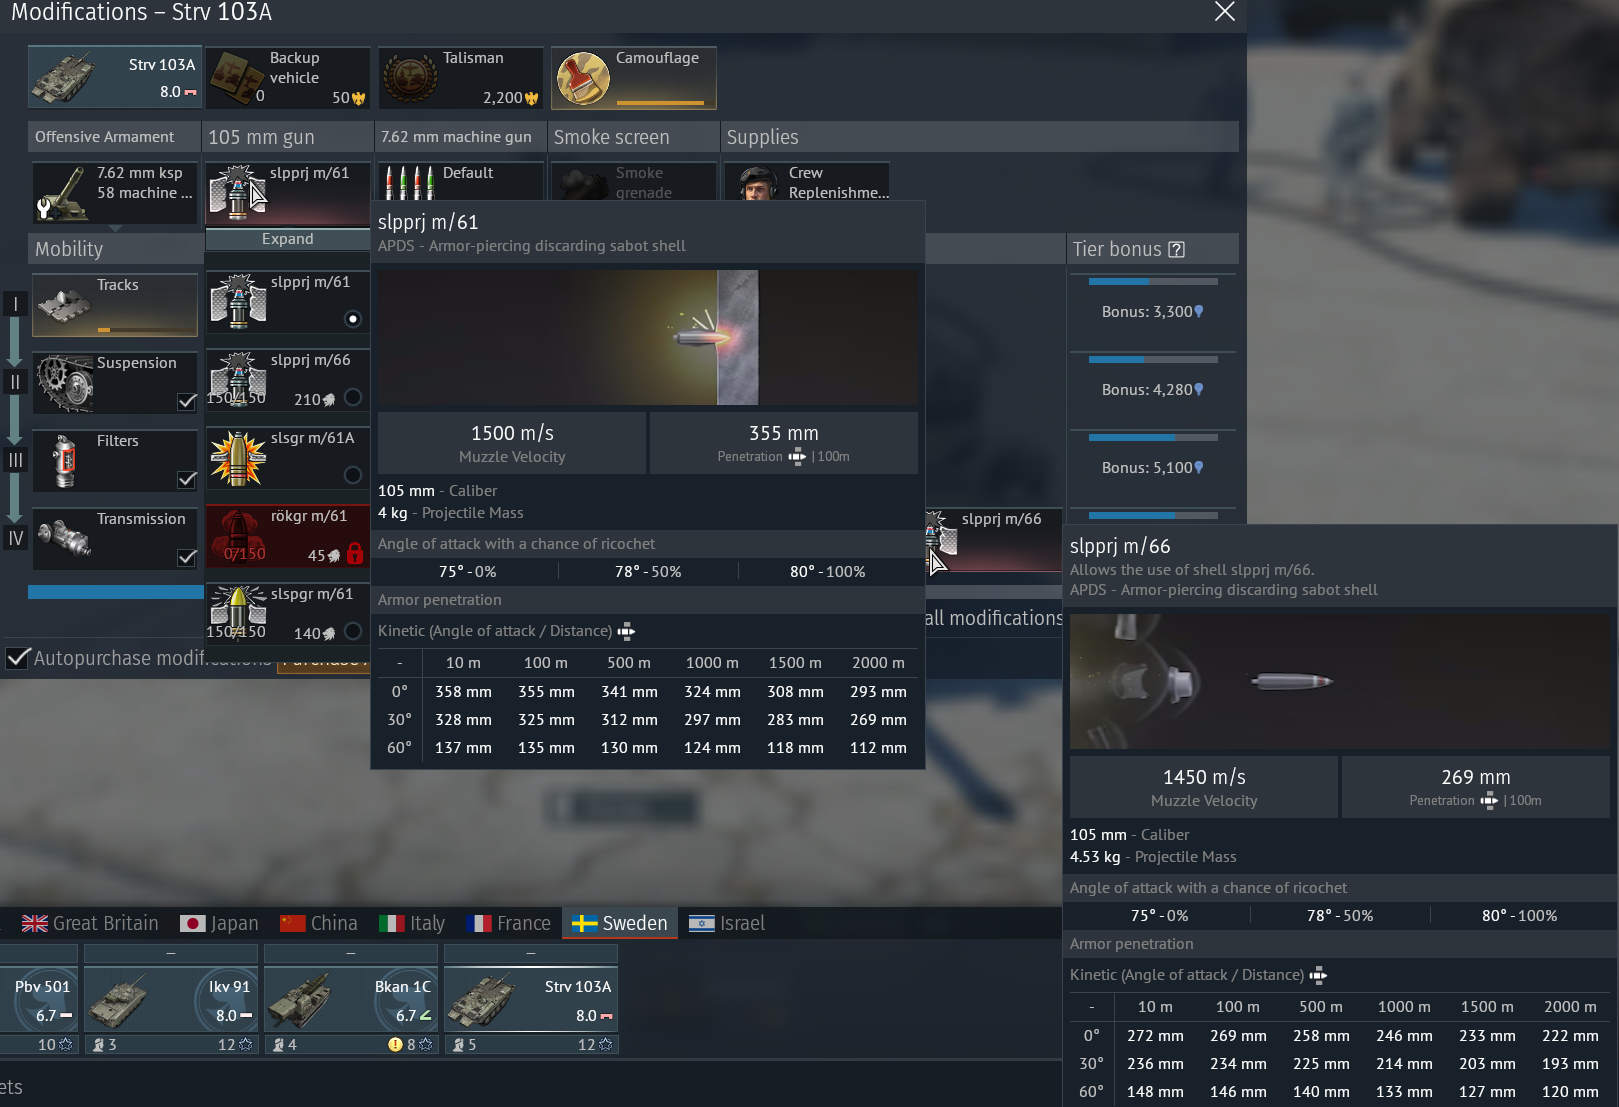The image size is (1619, 1107).
Task: Switch to the Italy nation tab
Action: [x=412, y=923]
